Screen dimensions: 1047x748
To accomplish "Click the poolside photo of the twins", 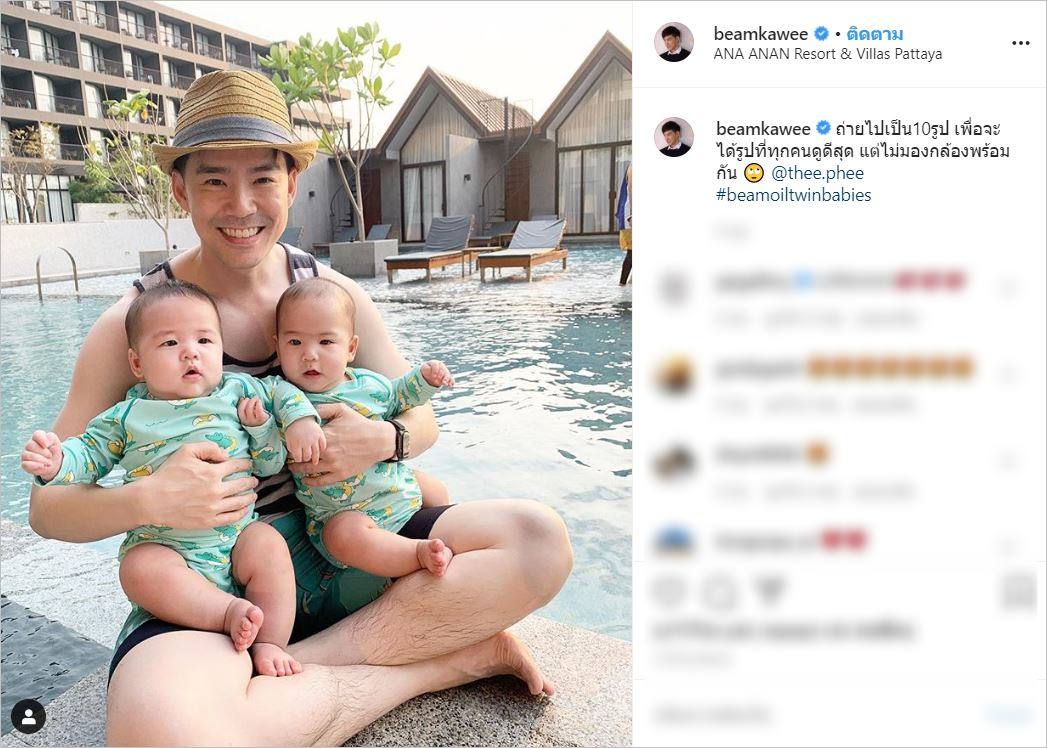I will pos(316,373).
